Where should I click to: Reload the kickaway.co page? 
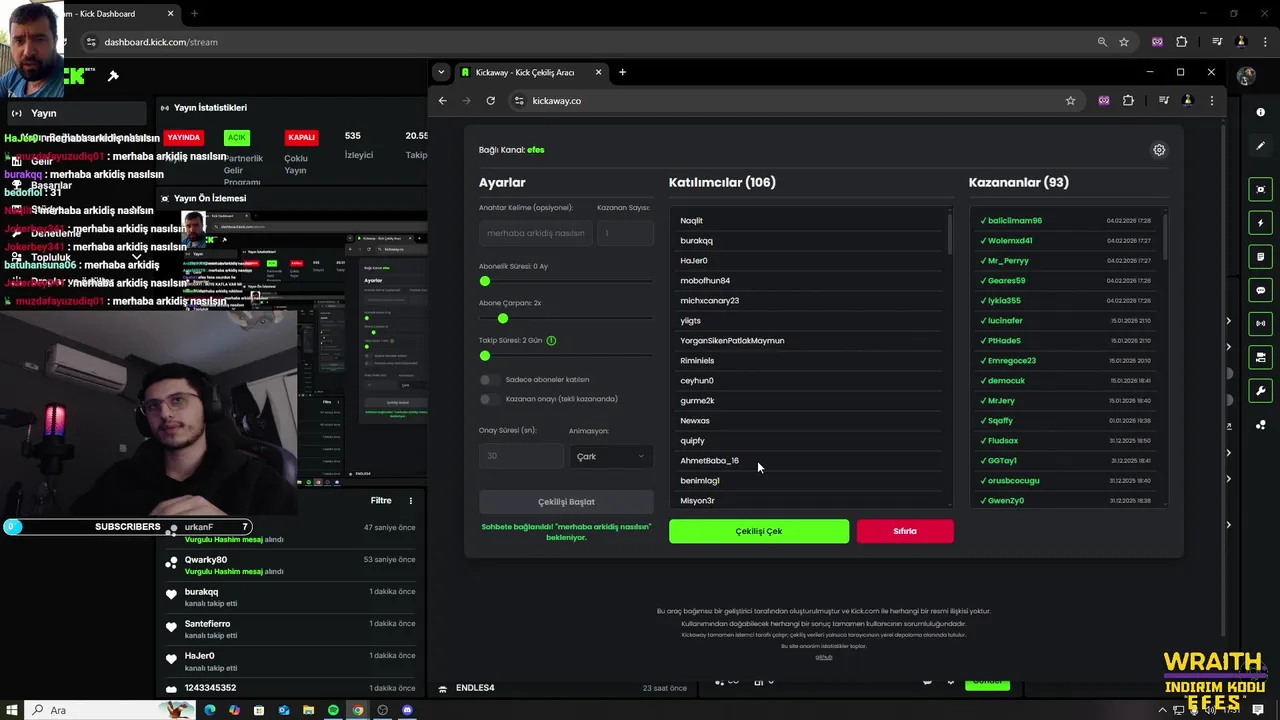point(490,101)
